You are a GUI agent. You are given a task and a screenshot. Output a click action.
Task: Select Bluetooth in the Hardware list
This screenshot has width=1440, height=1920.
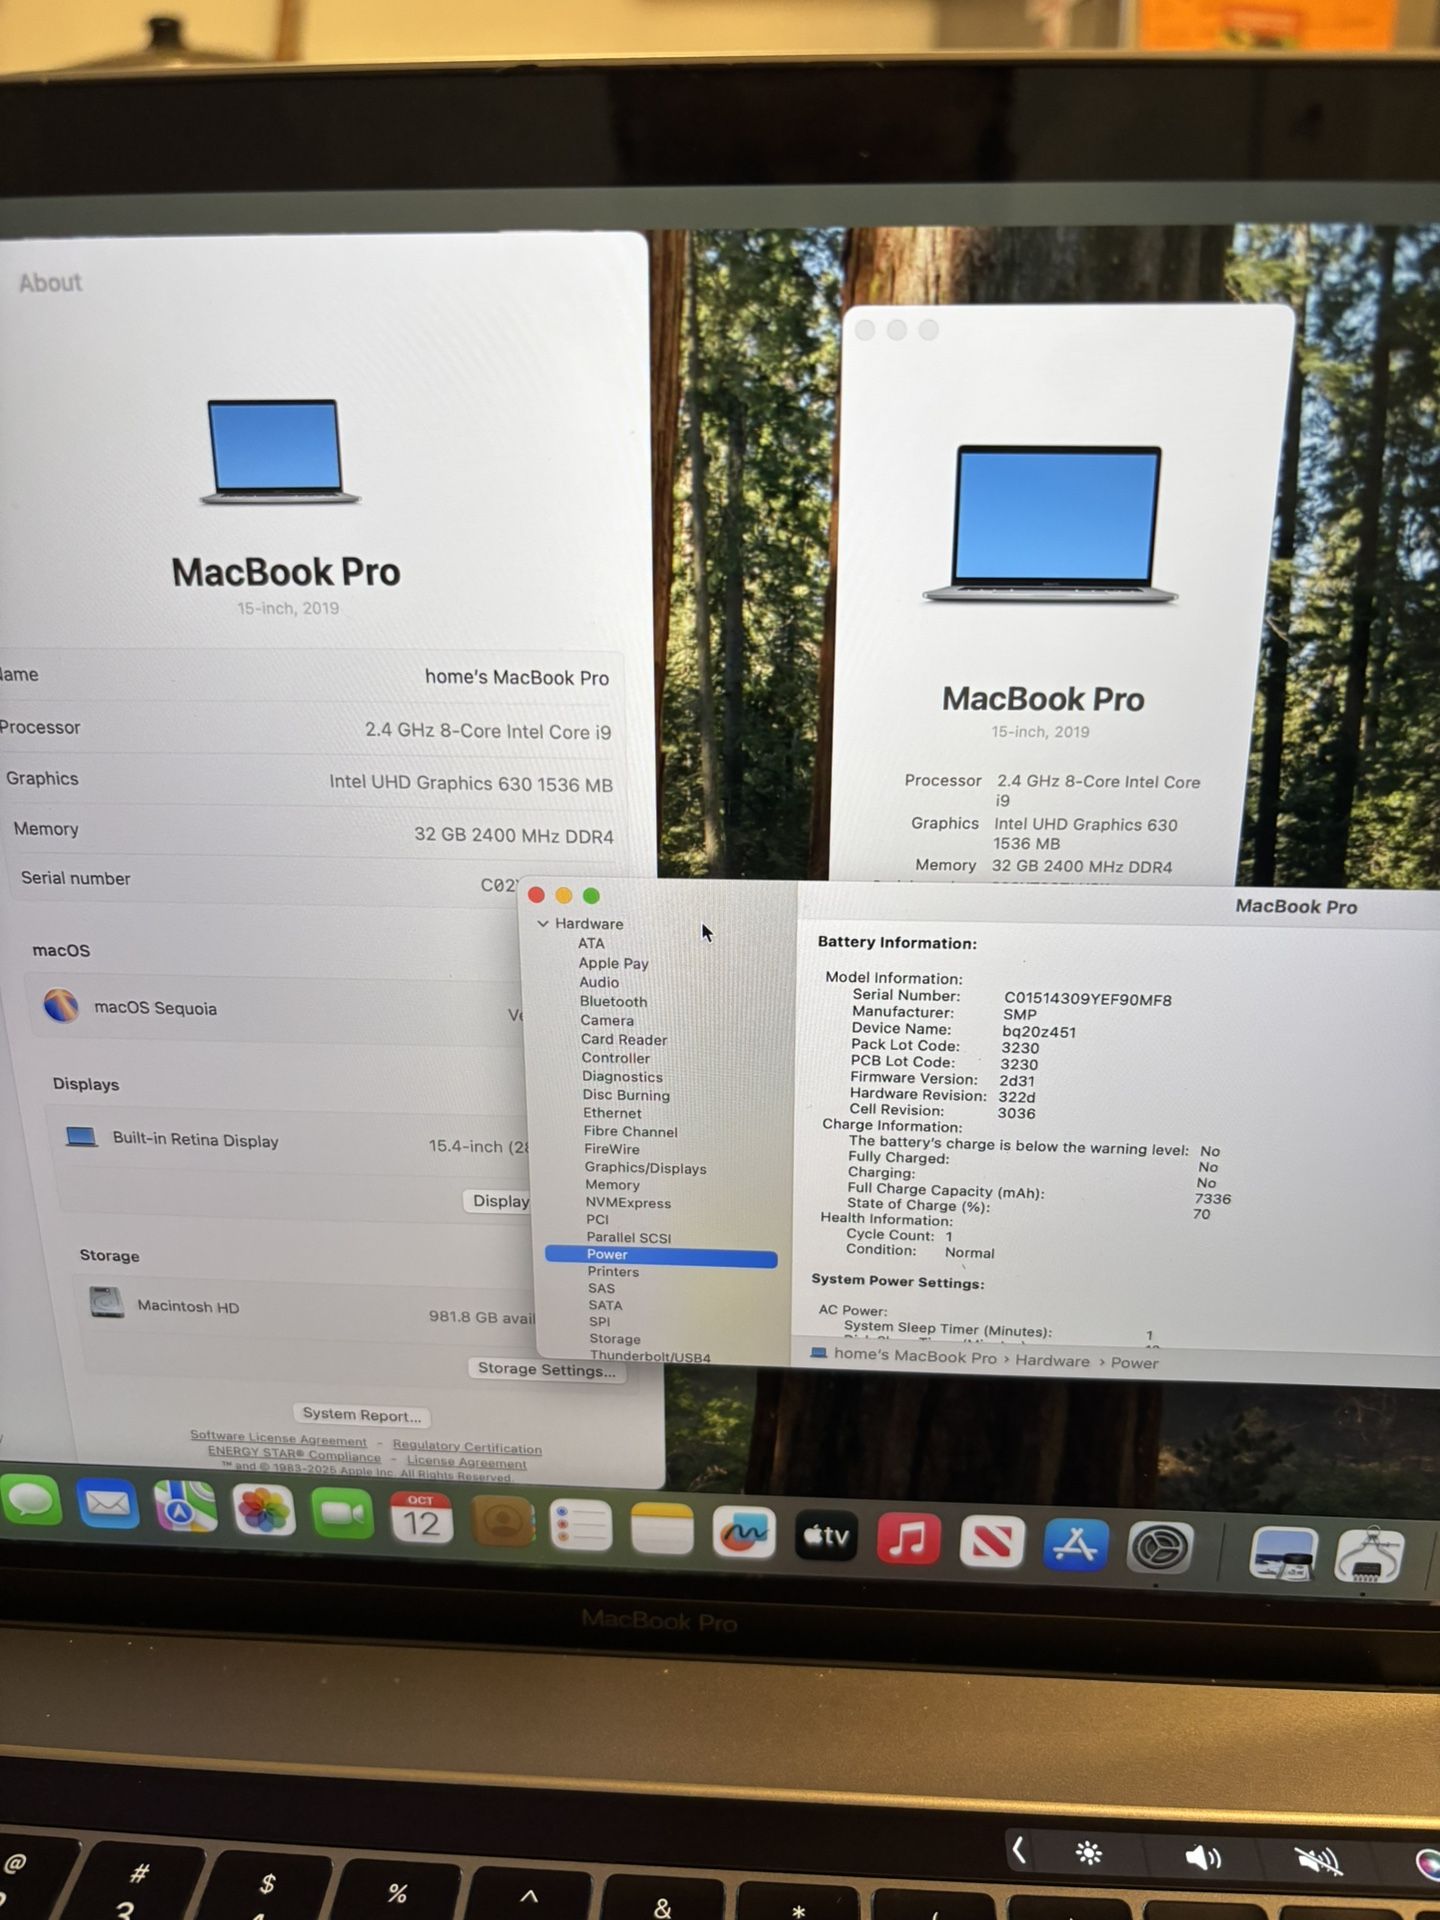(613, 1001)
